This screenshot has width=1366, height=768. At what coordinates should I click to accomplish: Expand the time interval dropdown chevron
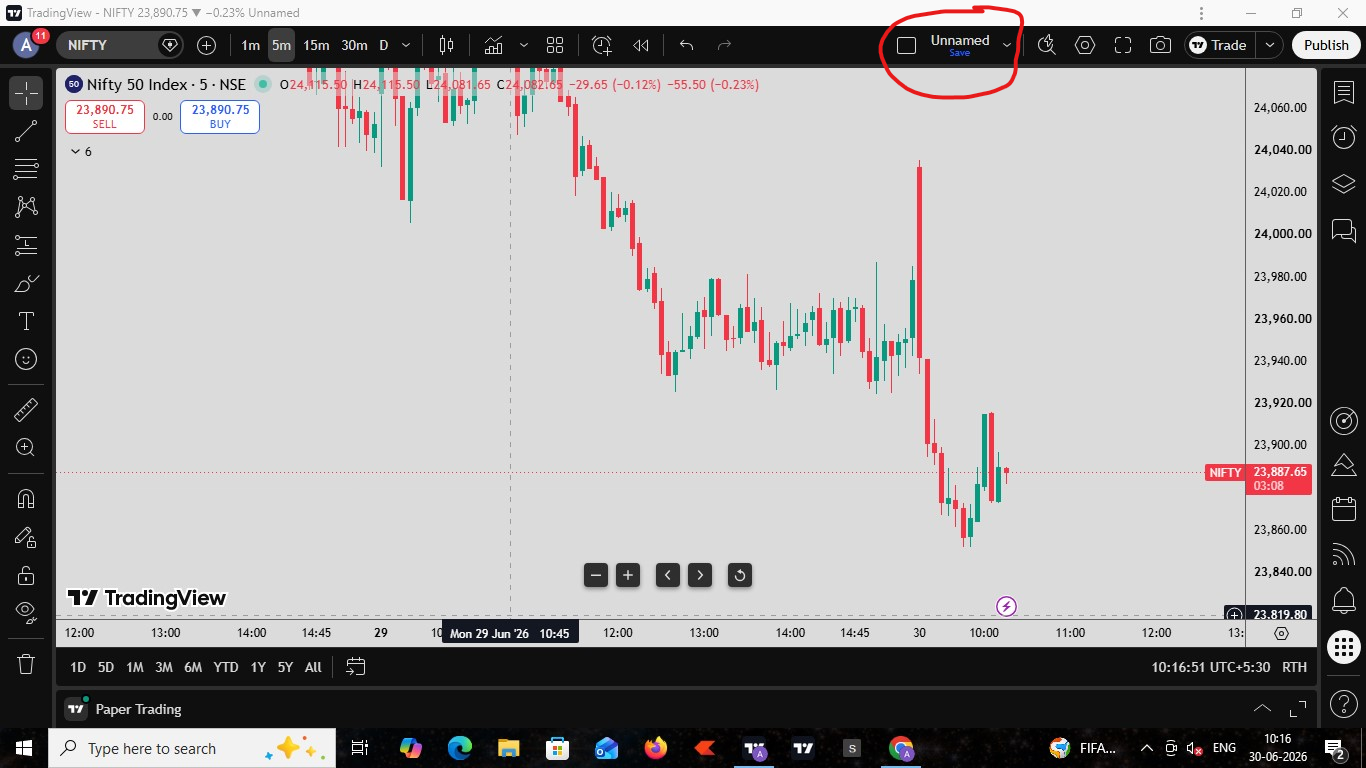[x=406, y=45]
